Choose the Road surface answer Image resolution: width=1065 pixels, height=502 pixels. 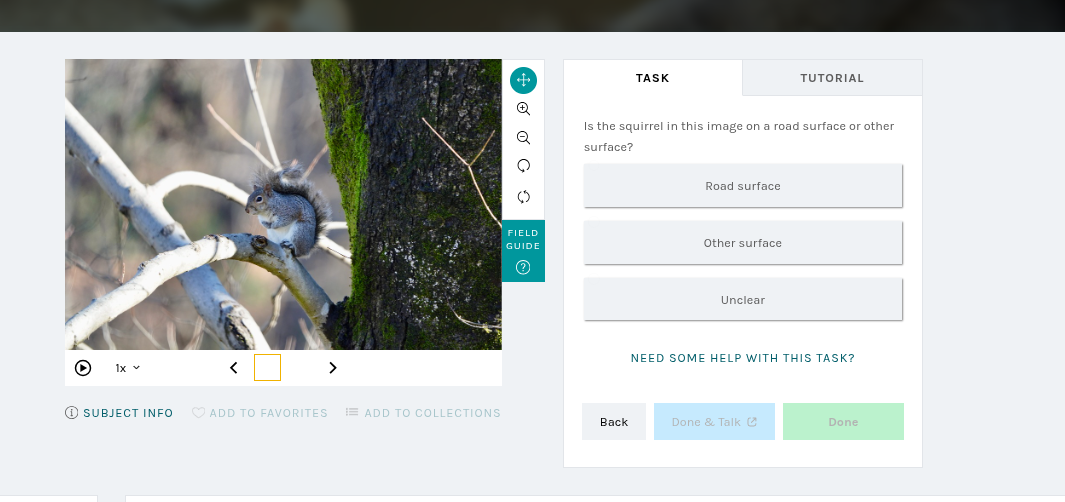(743, 186)
